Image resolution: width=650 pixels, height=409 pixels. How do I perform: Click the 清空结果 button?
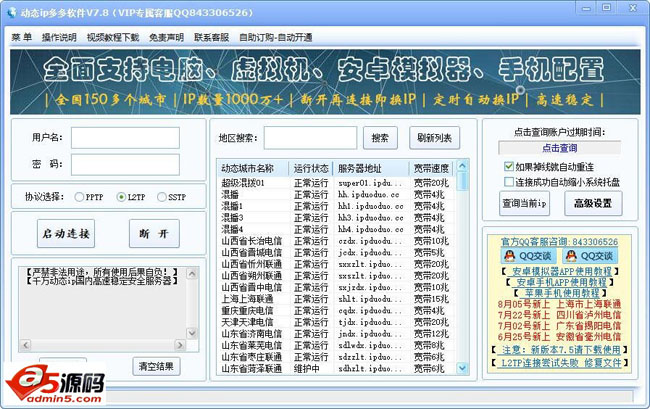(x=156, y=366)
